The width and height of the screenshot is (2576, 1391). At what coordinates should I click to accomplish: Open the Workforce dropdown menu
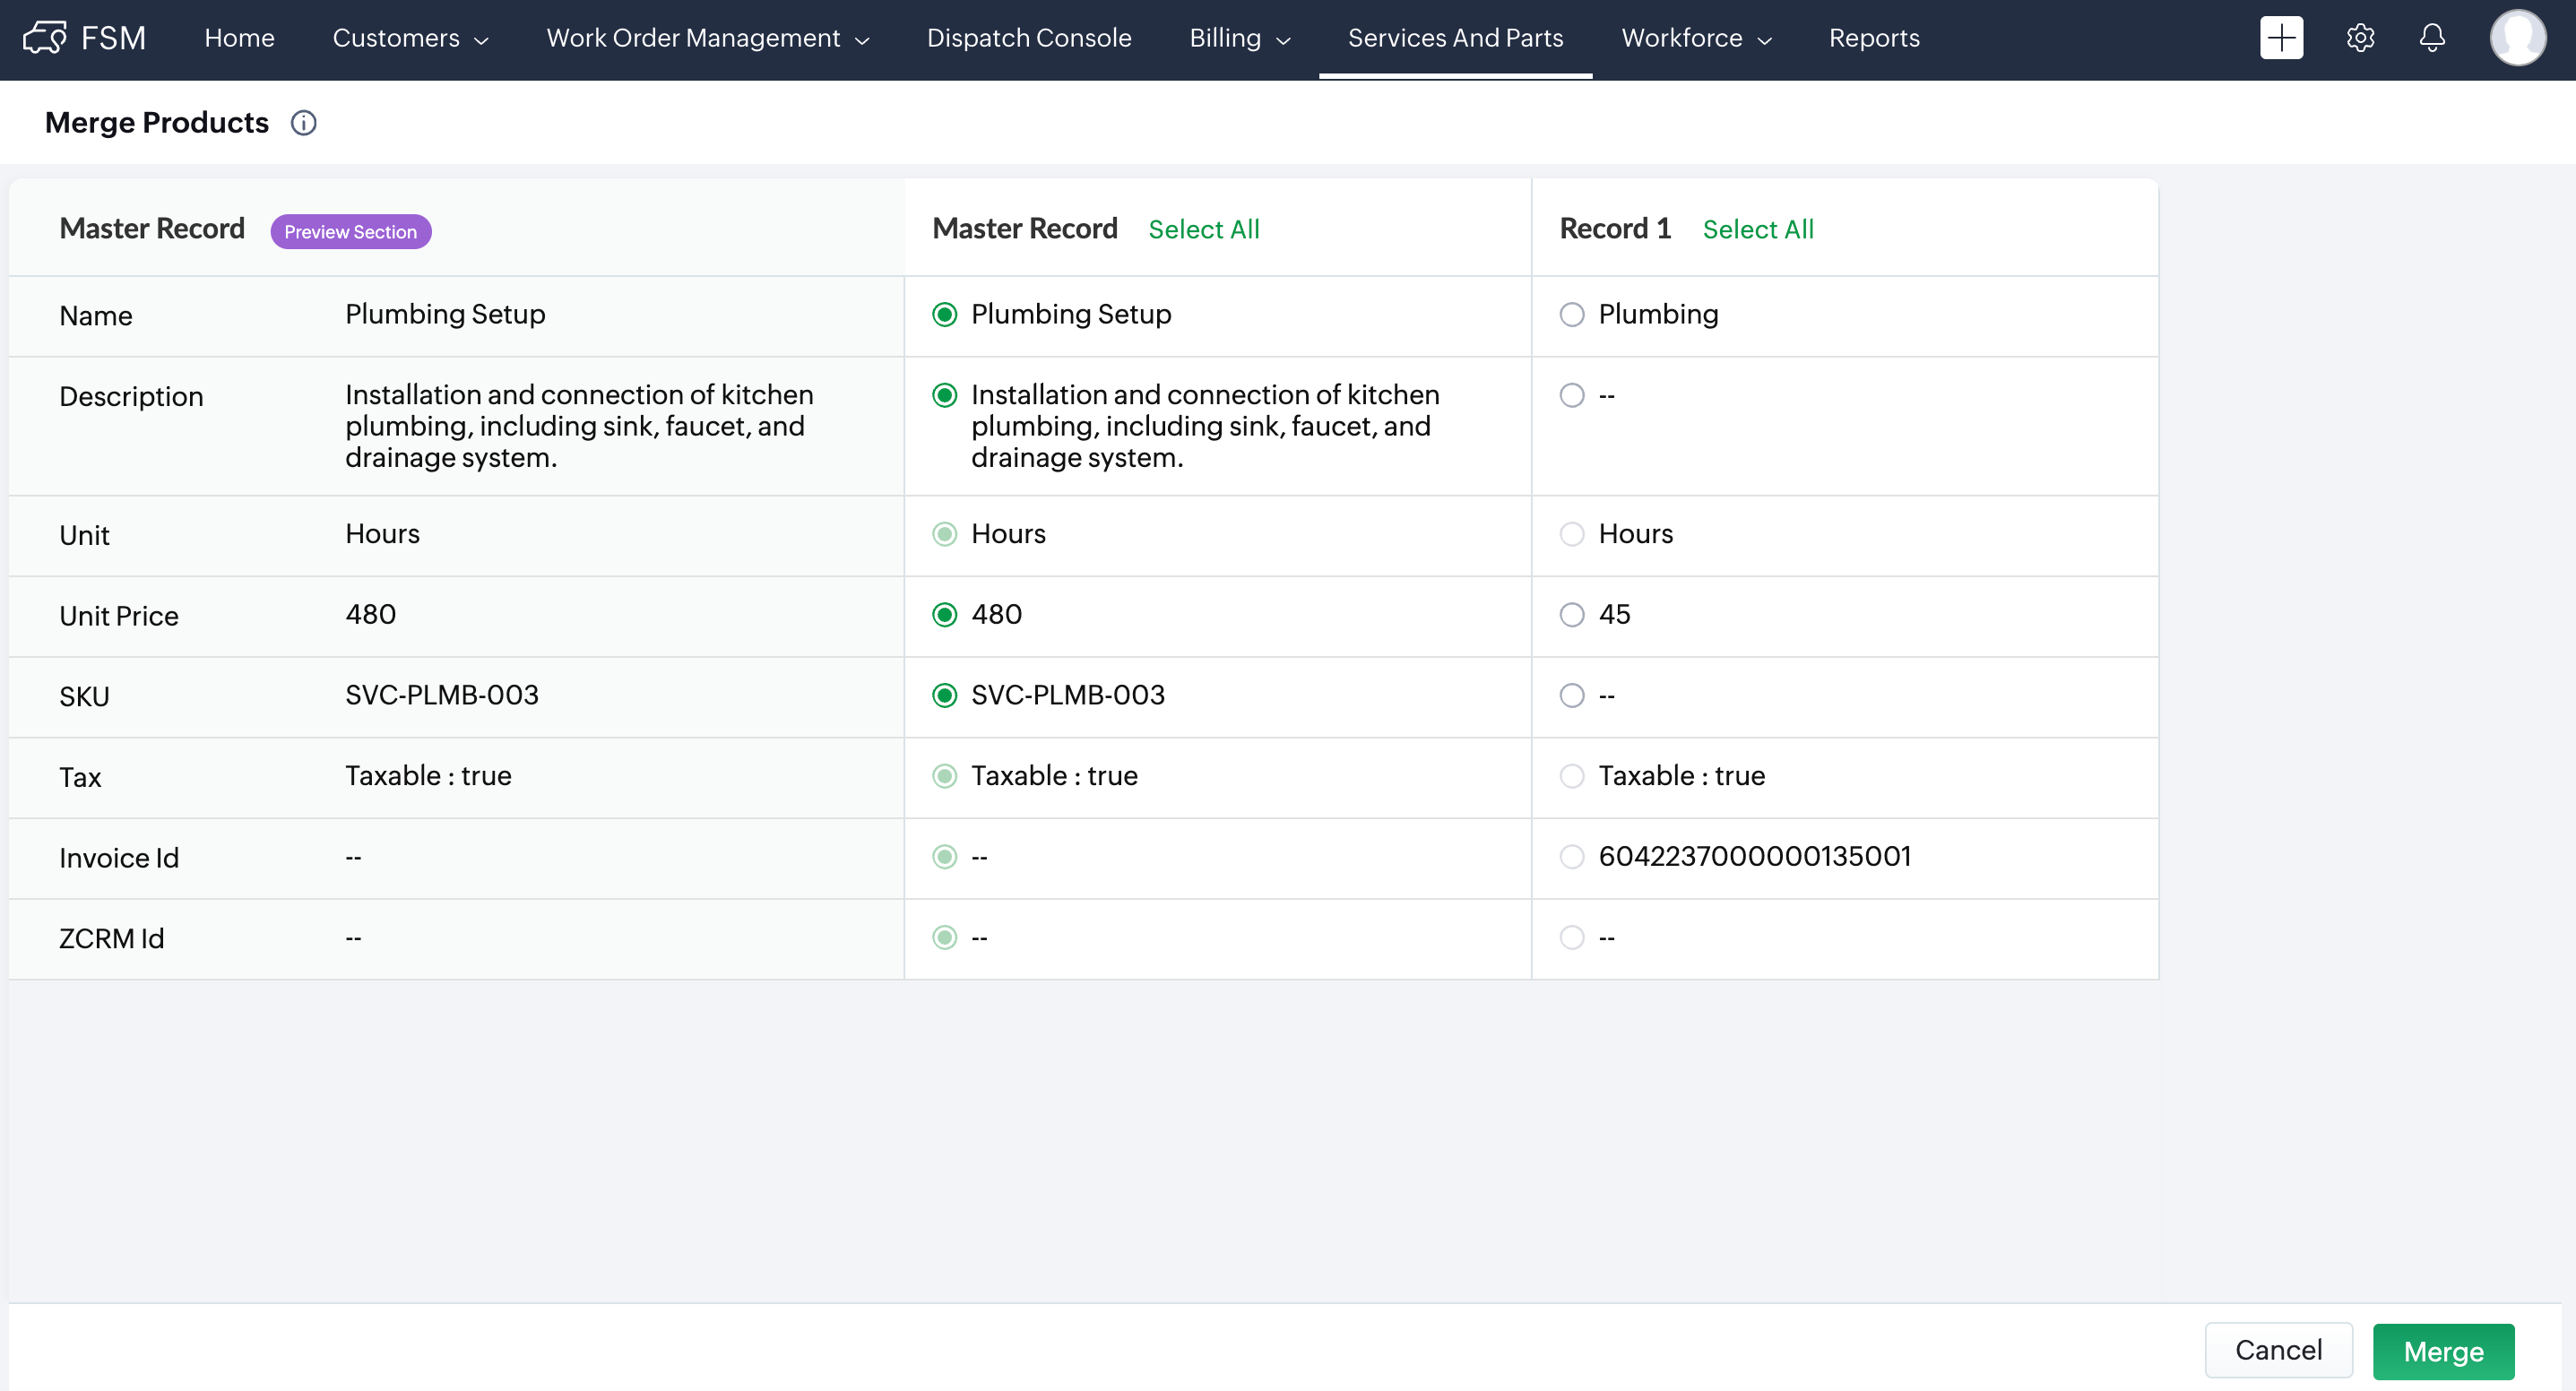(1696, 38)
